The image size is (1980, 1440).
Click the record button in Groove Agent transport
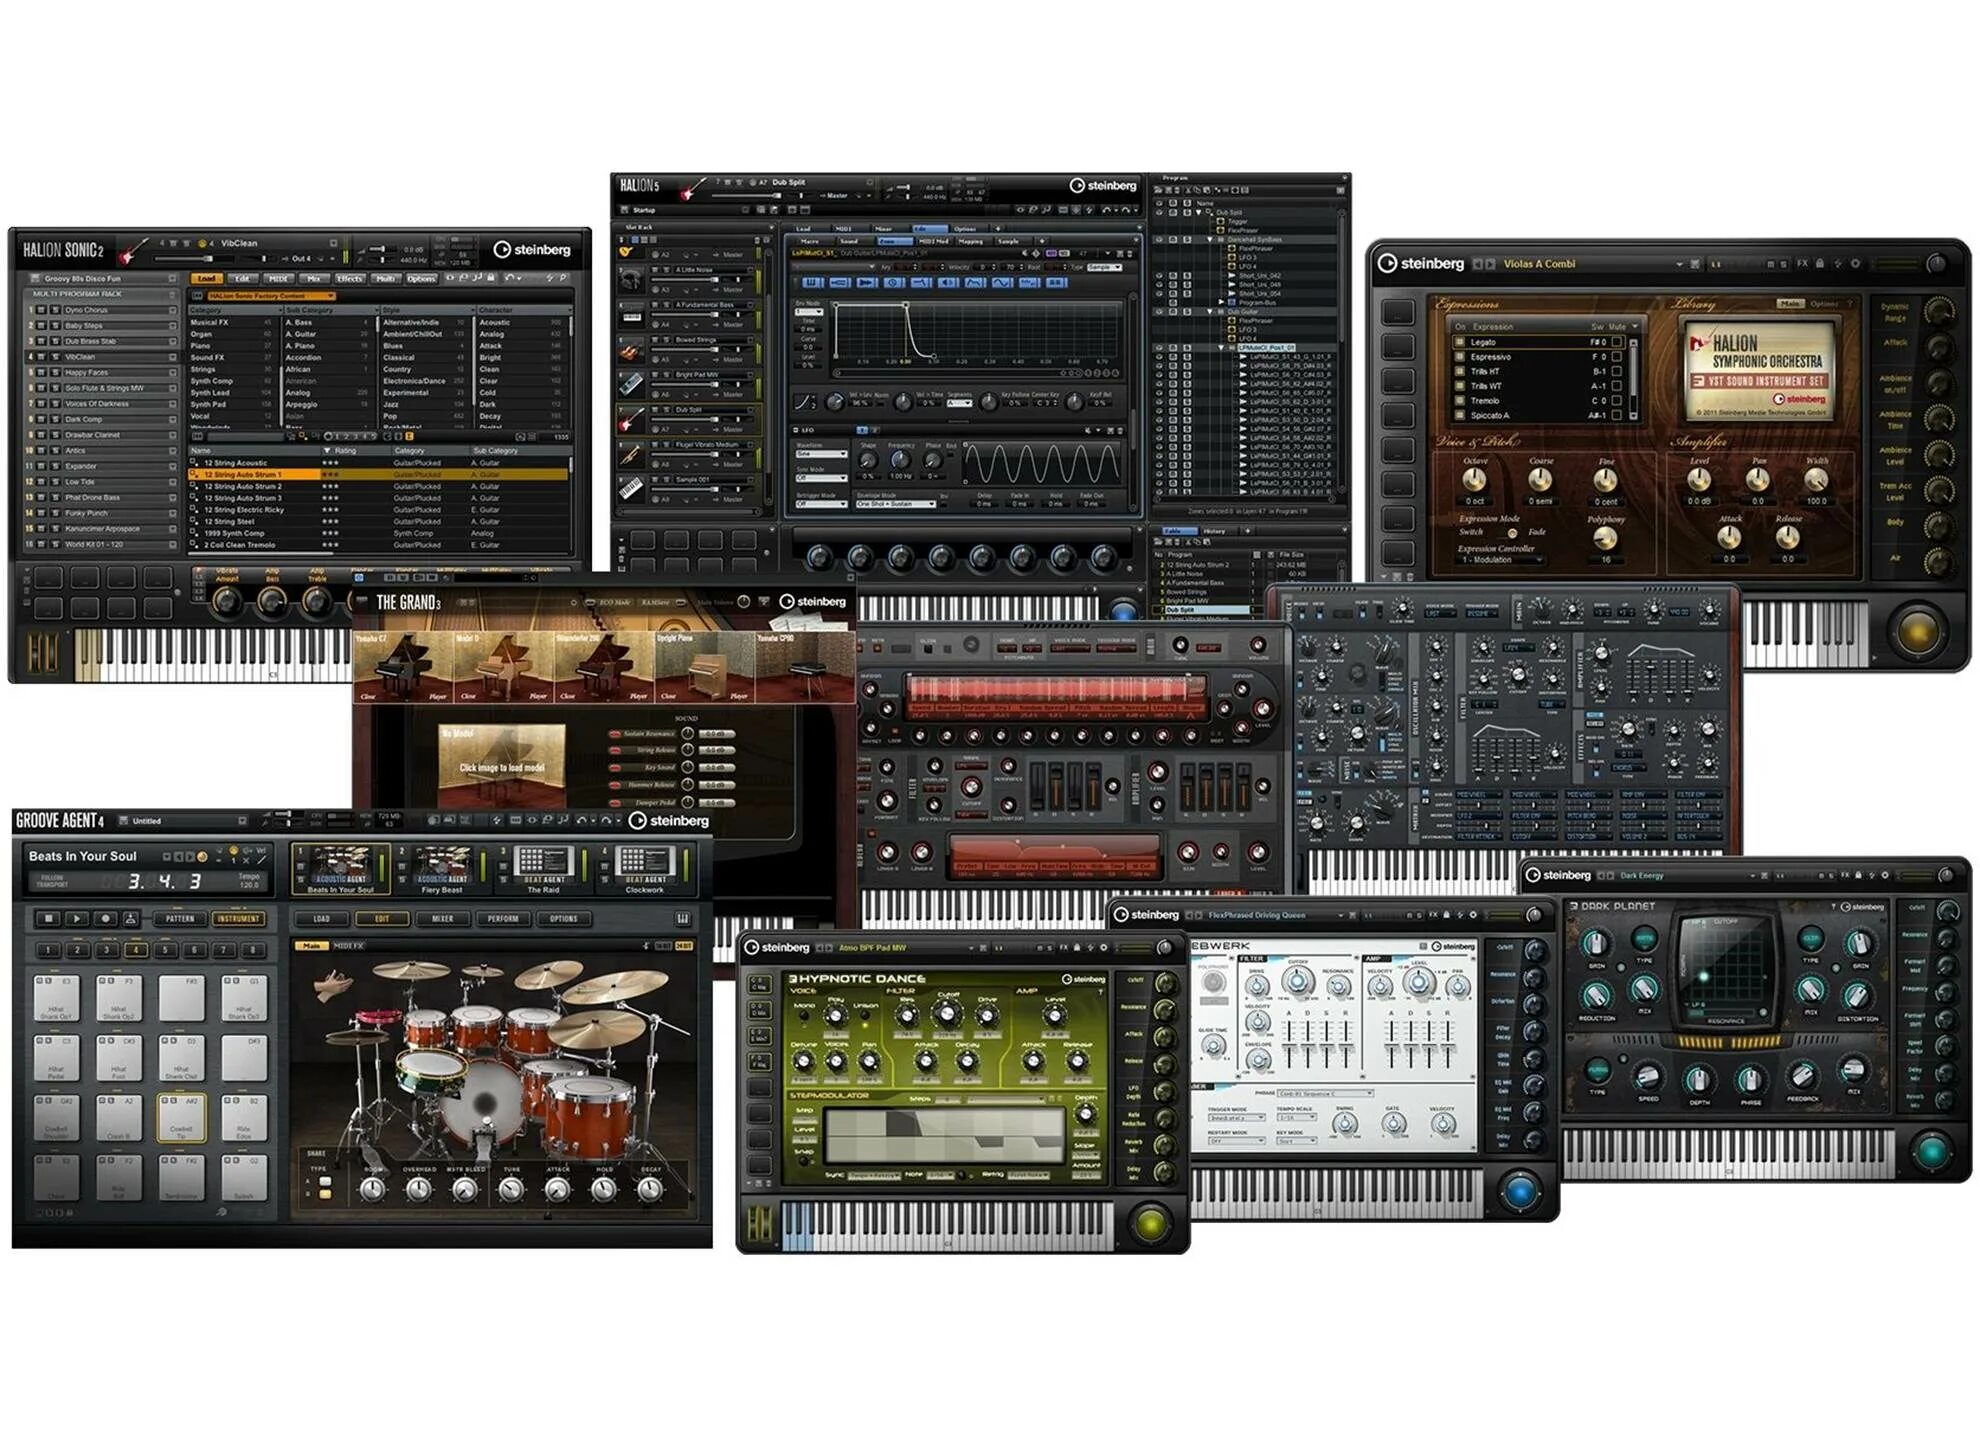pos(106,917)
